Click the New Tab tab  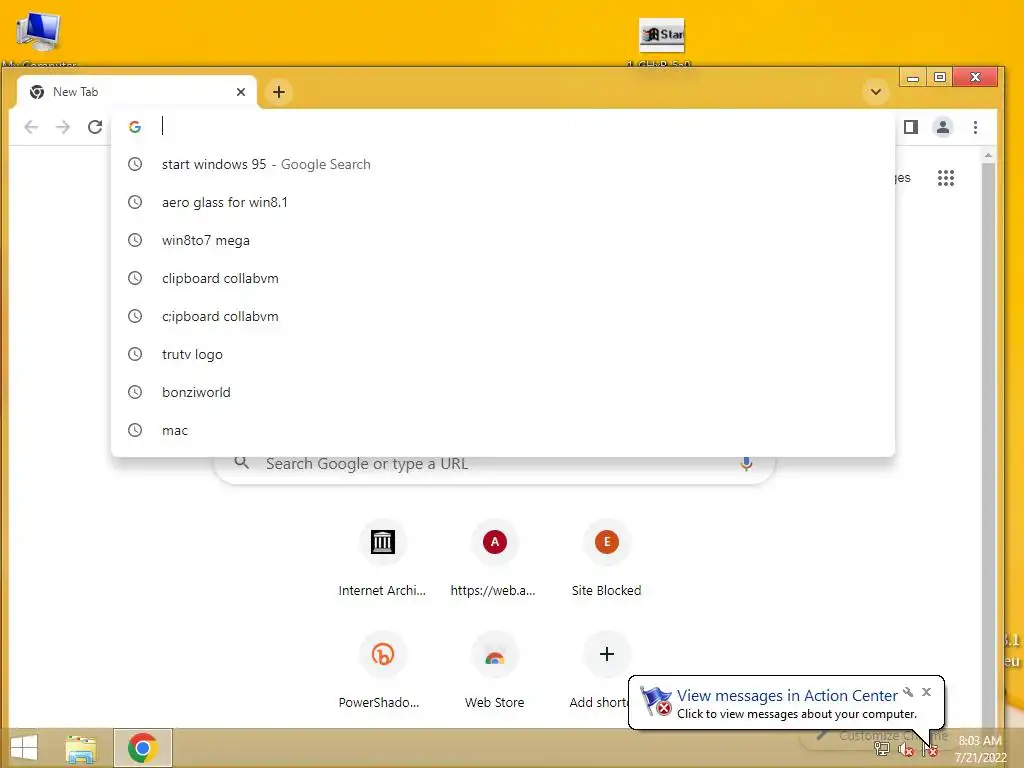click(x=136, y=92)
